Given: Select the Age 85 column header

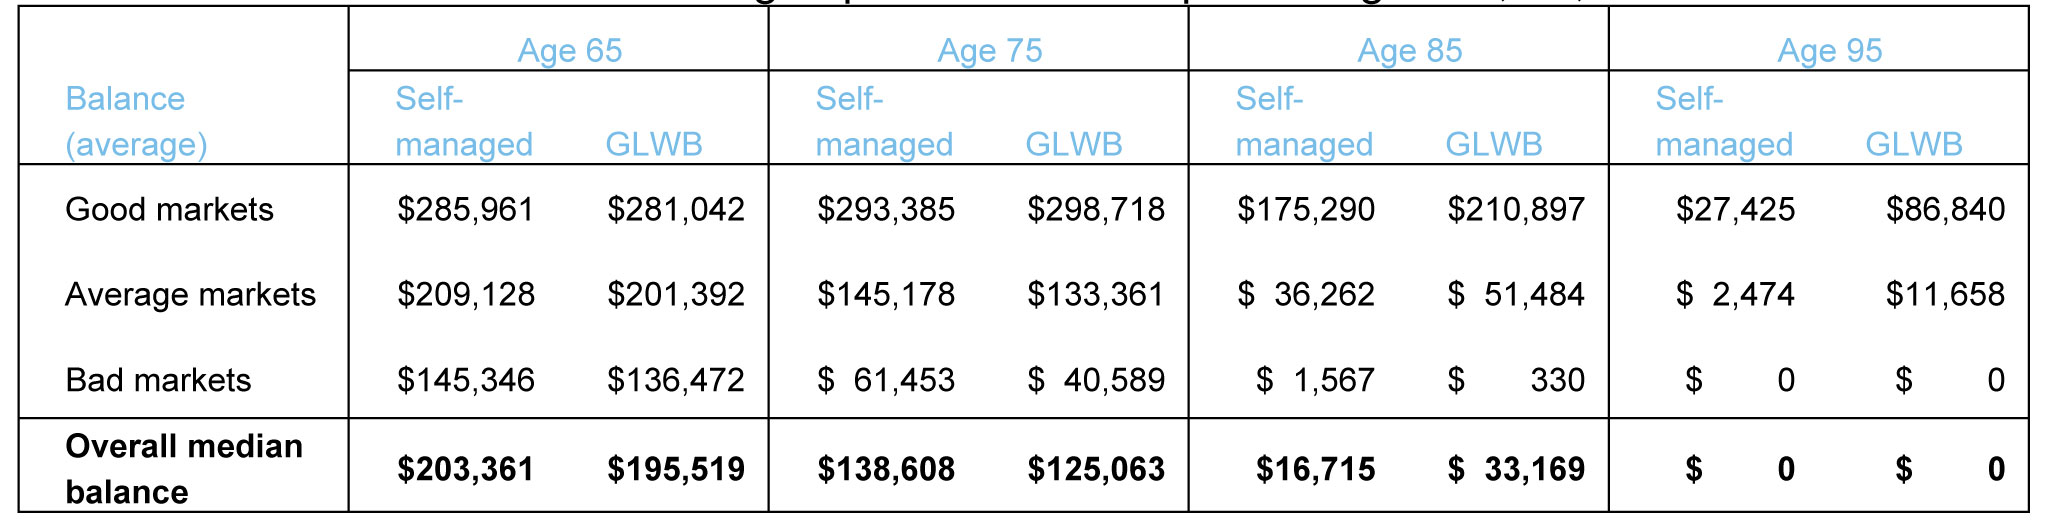Looking at the screenshot, I should click(x=1409, y=50).
